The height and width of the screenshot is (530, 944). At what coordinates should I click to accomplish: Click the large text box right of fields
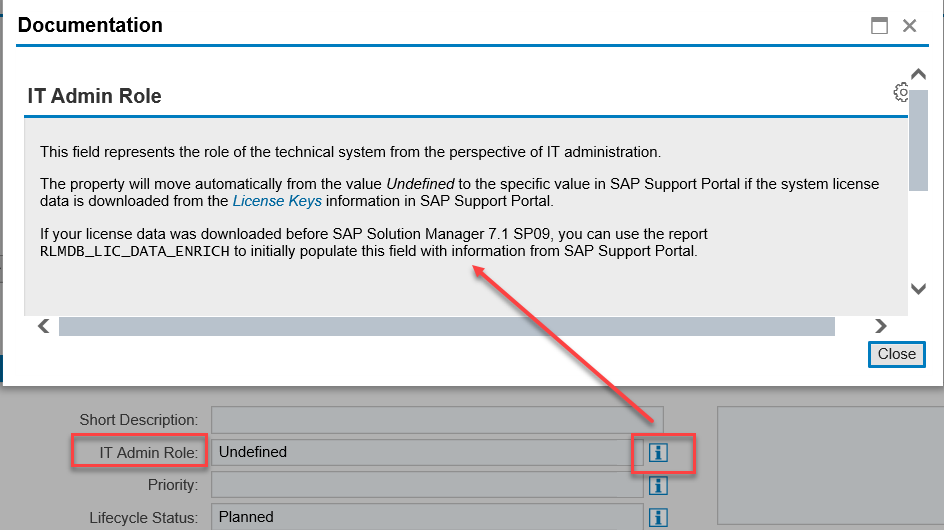tap(831, 465)
